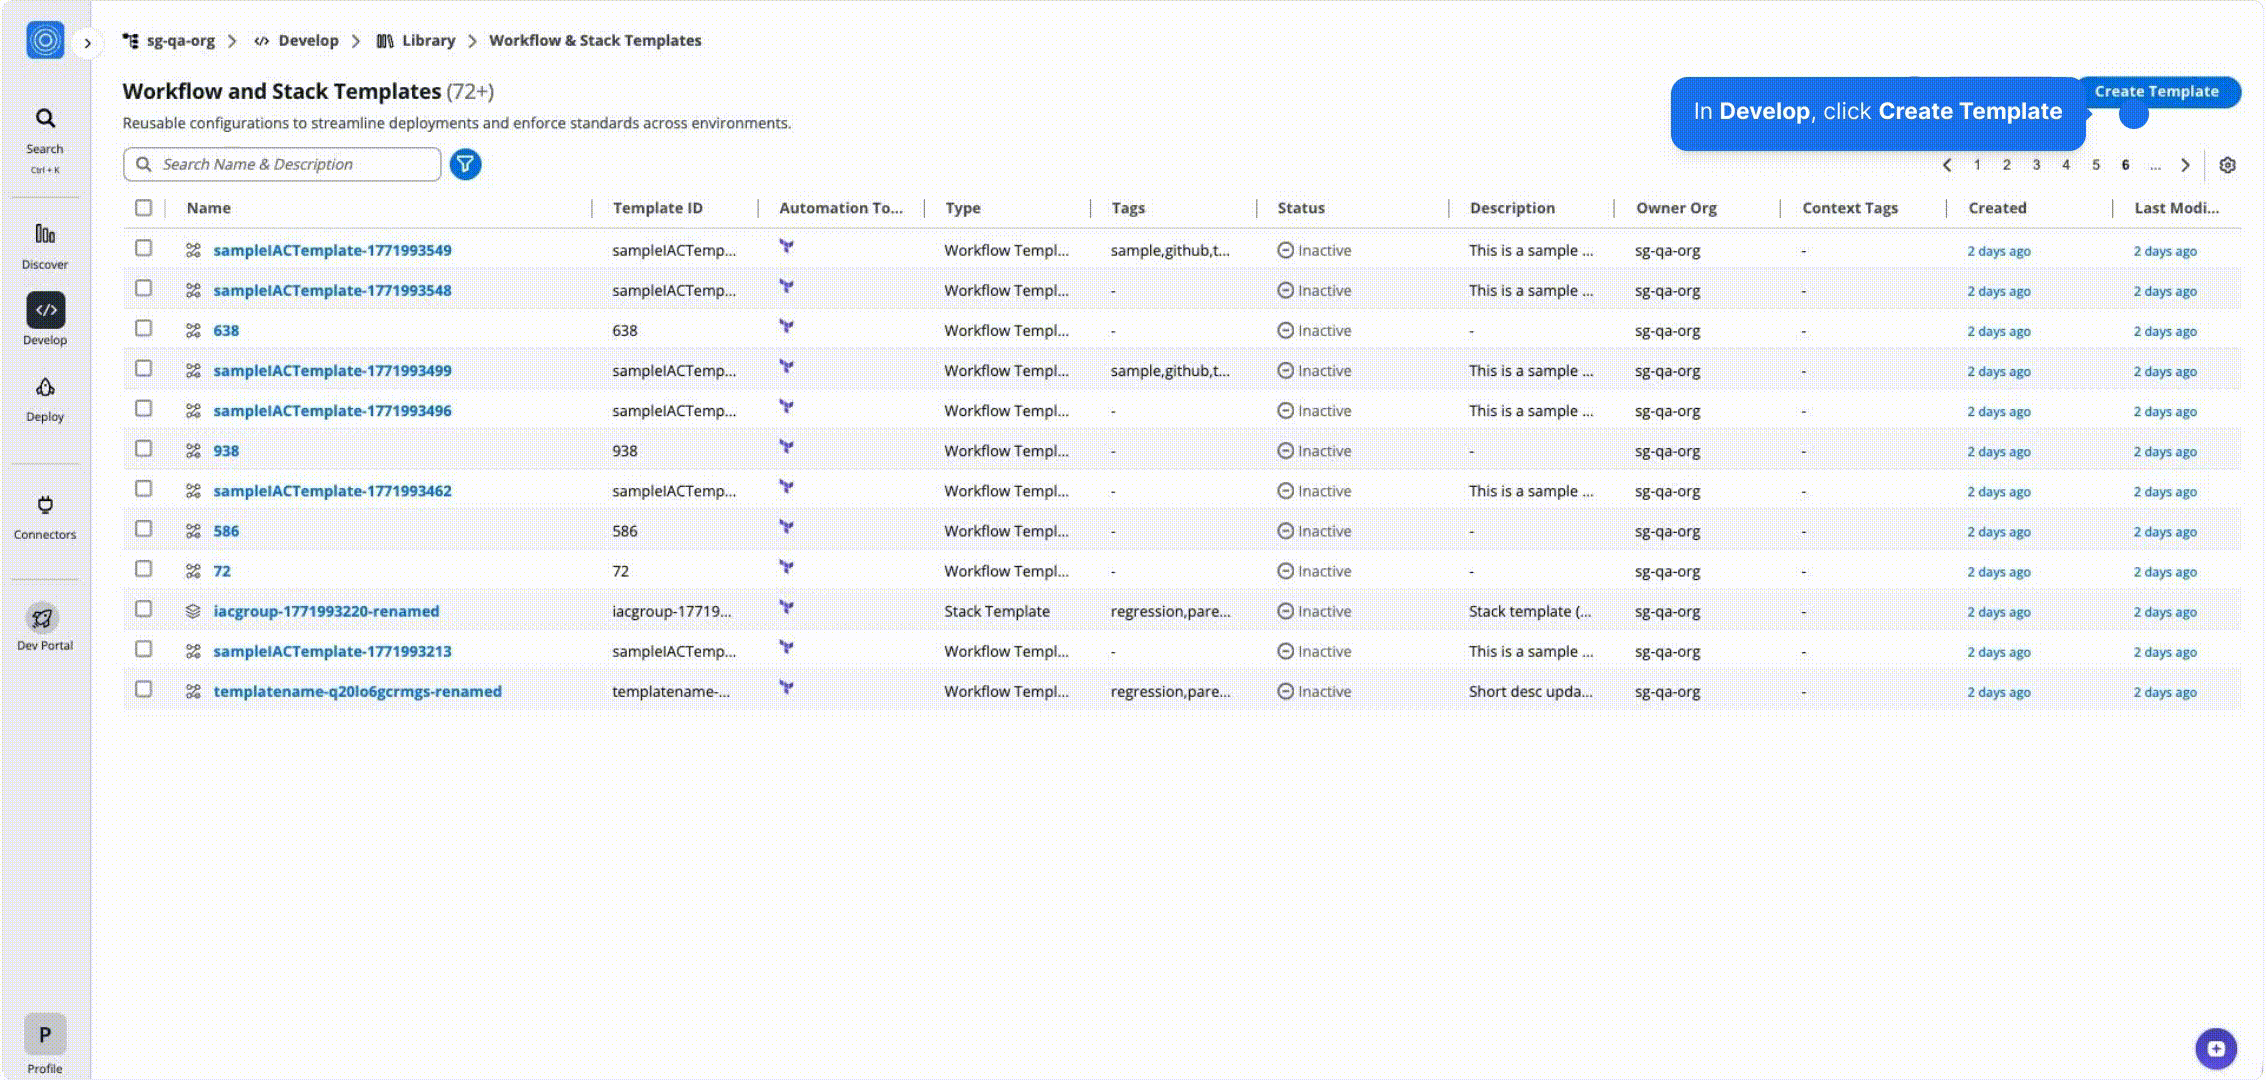Screen dimensions: 2266x1080
Task: Open the table settings gear icon
Action: pyautogui.click(x=2228, y=165)
